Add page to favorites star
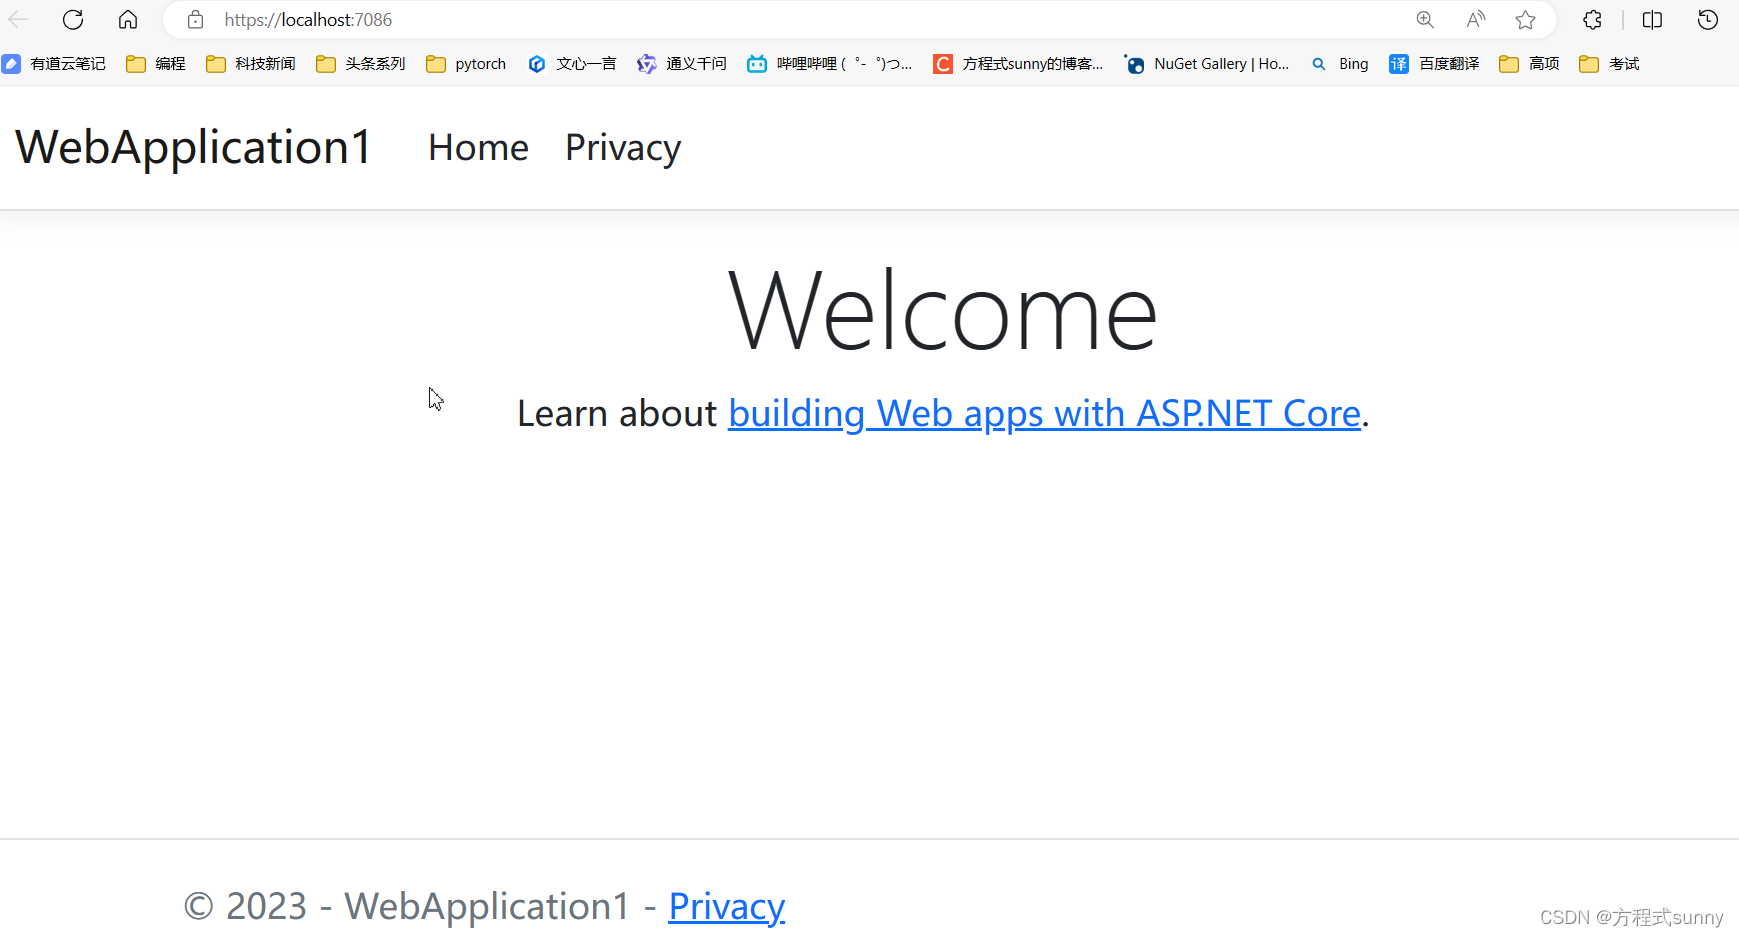This screenshot has height=937, width=1739. click(1525, 20)
